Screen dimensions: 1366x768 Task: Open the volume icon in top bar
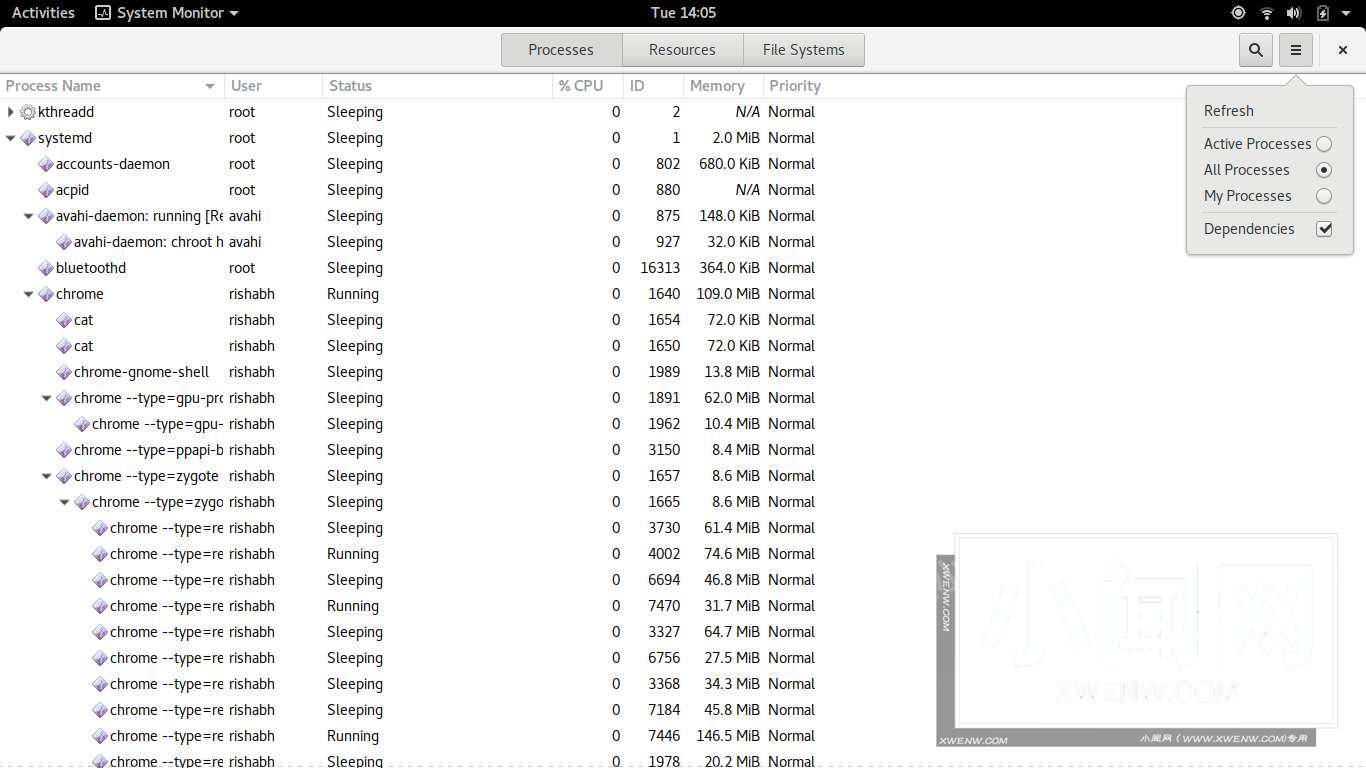point(1294,13)
